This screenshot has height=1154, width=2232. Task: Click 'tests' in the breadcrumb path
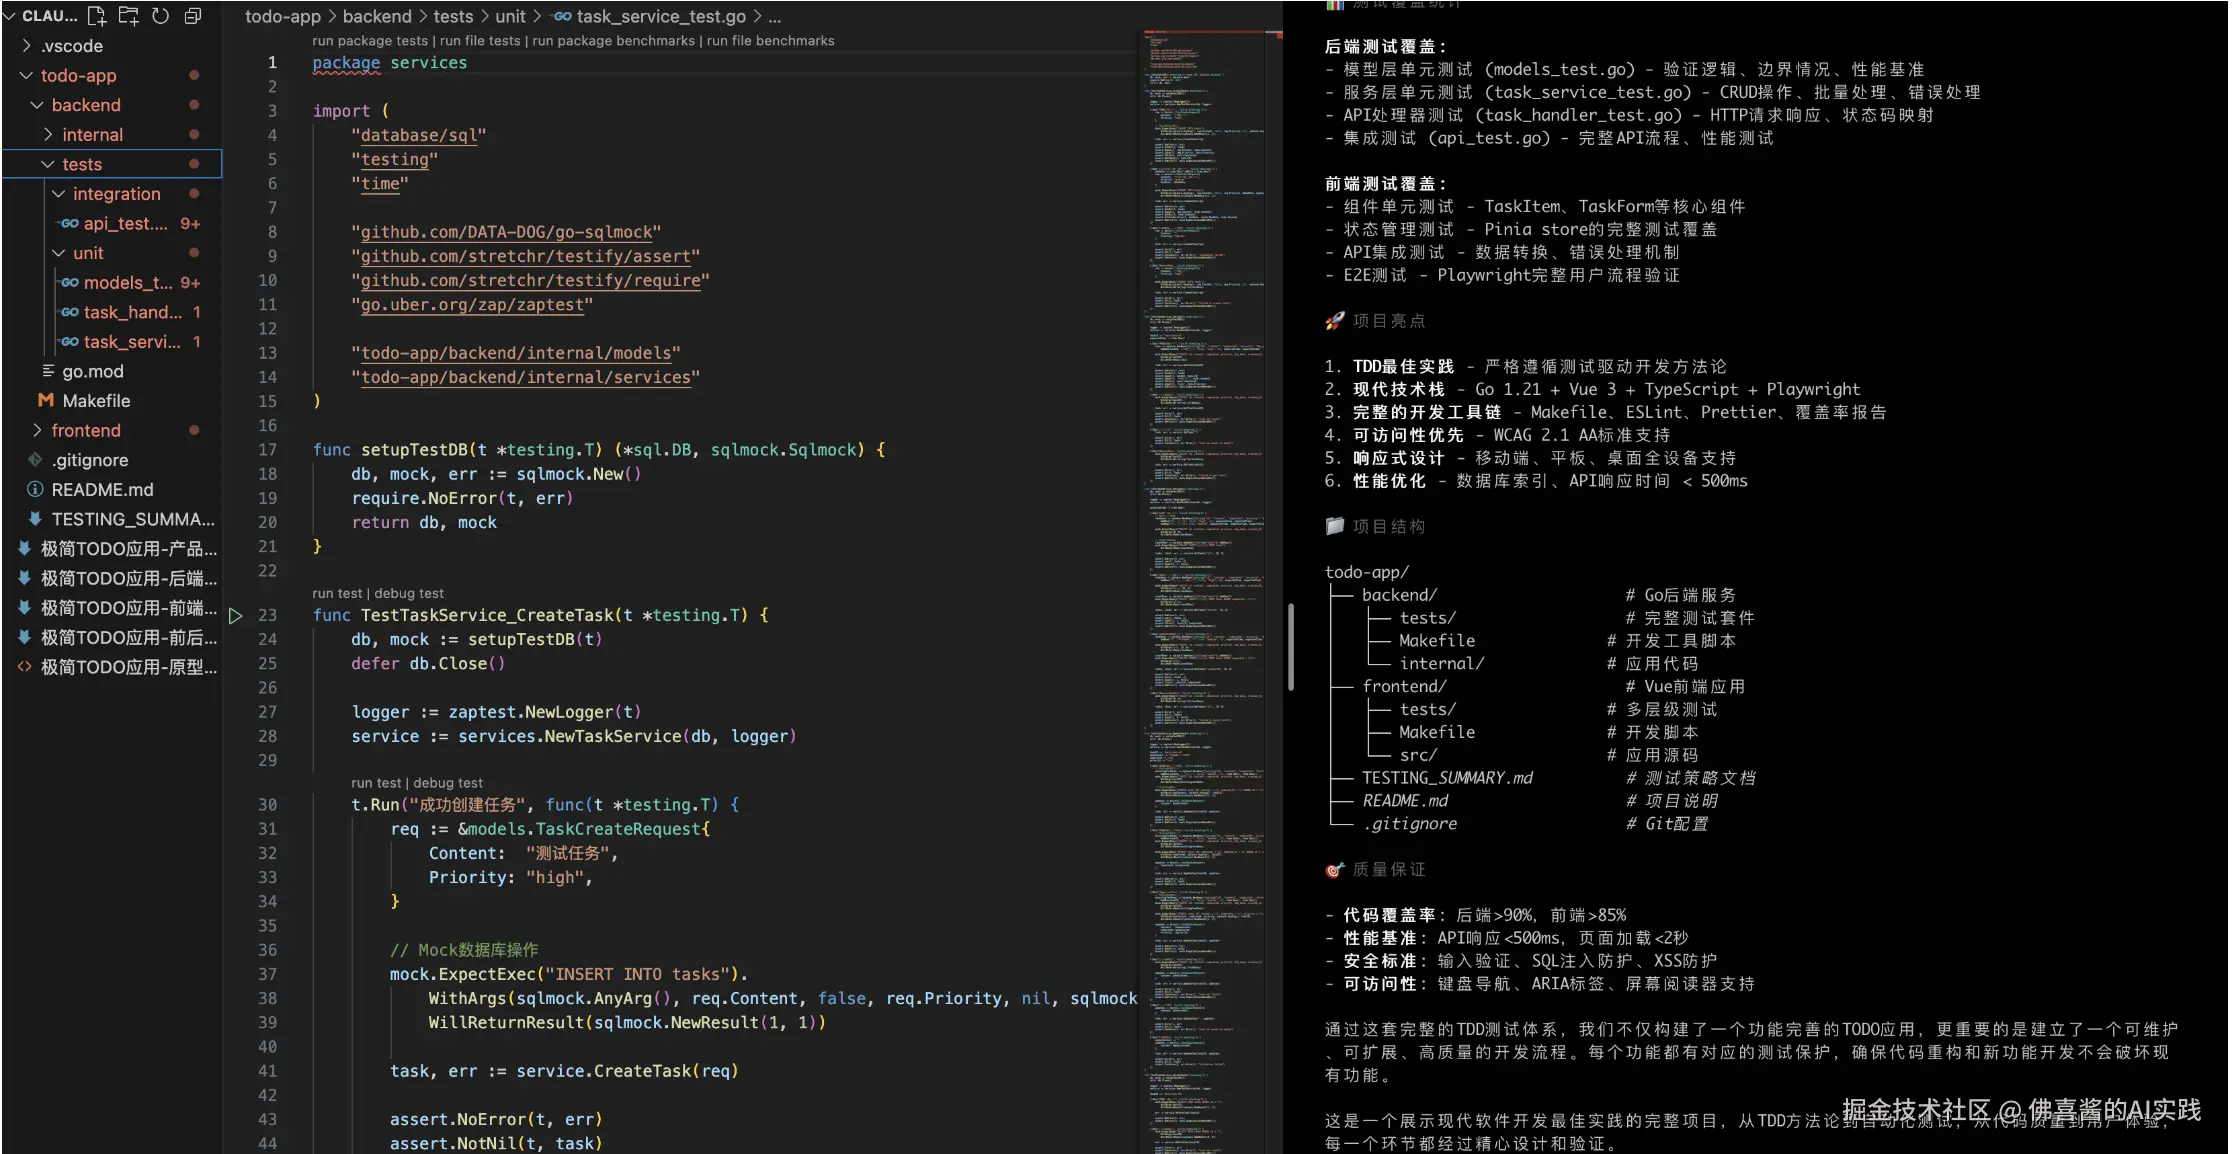click(x=453, y=16)
